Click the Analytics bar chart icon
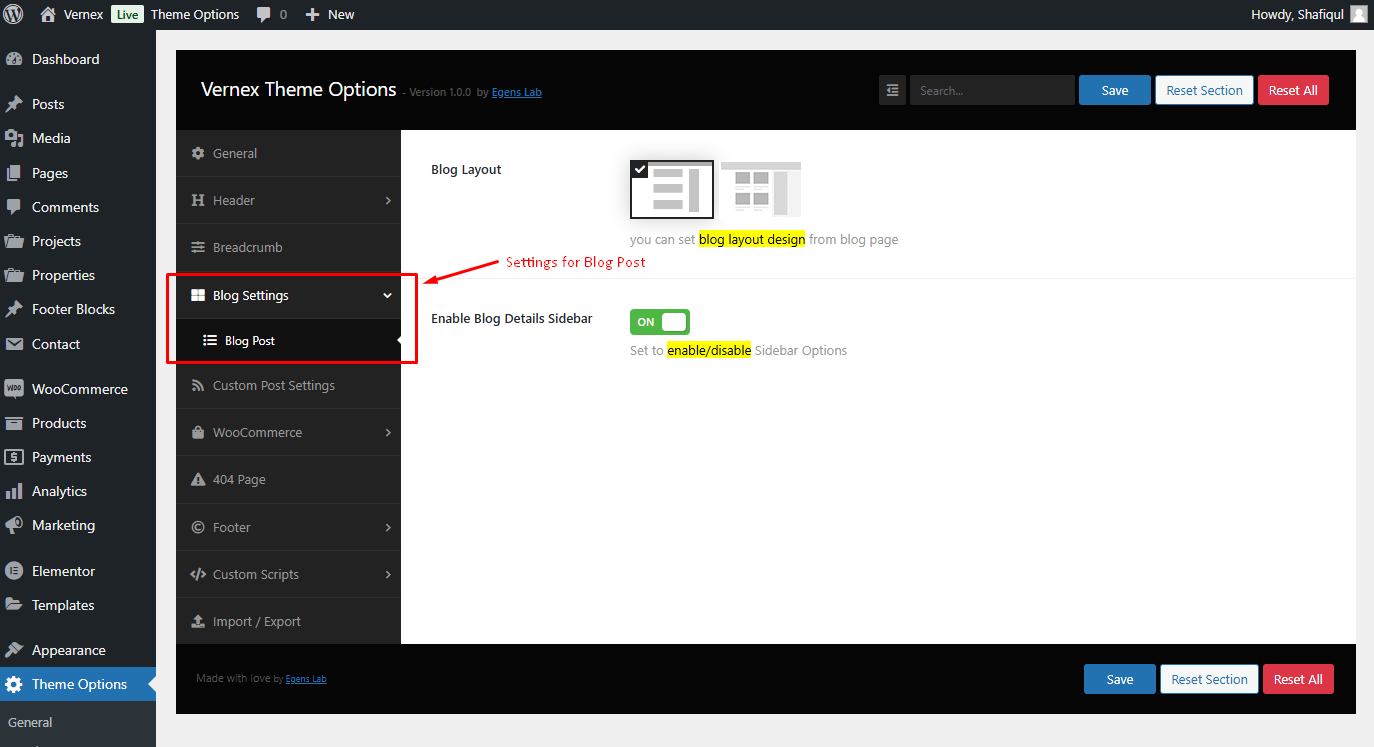This screenshot has width=1374, height=747. coord(14,491)
